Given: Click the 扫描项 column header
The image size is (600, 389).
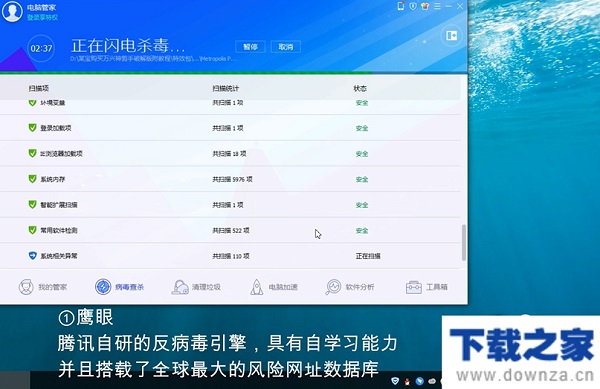Looking at the screenshot, I should pos(39,88).
